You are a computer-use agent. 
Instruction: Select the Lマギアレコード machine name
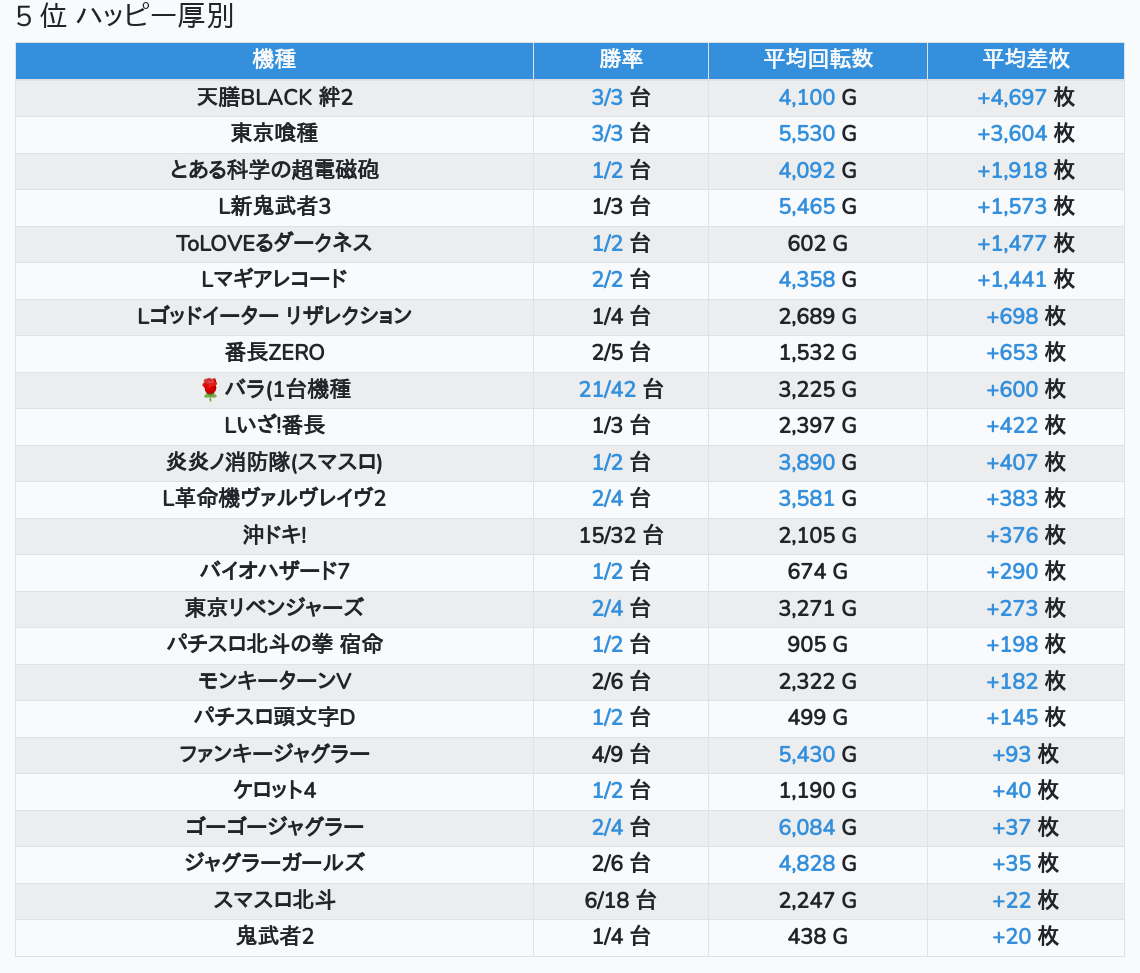coord(274,279)
